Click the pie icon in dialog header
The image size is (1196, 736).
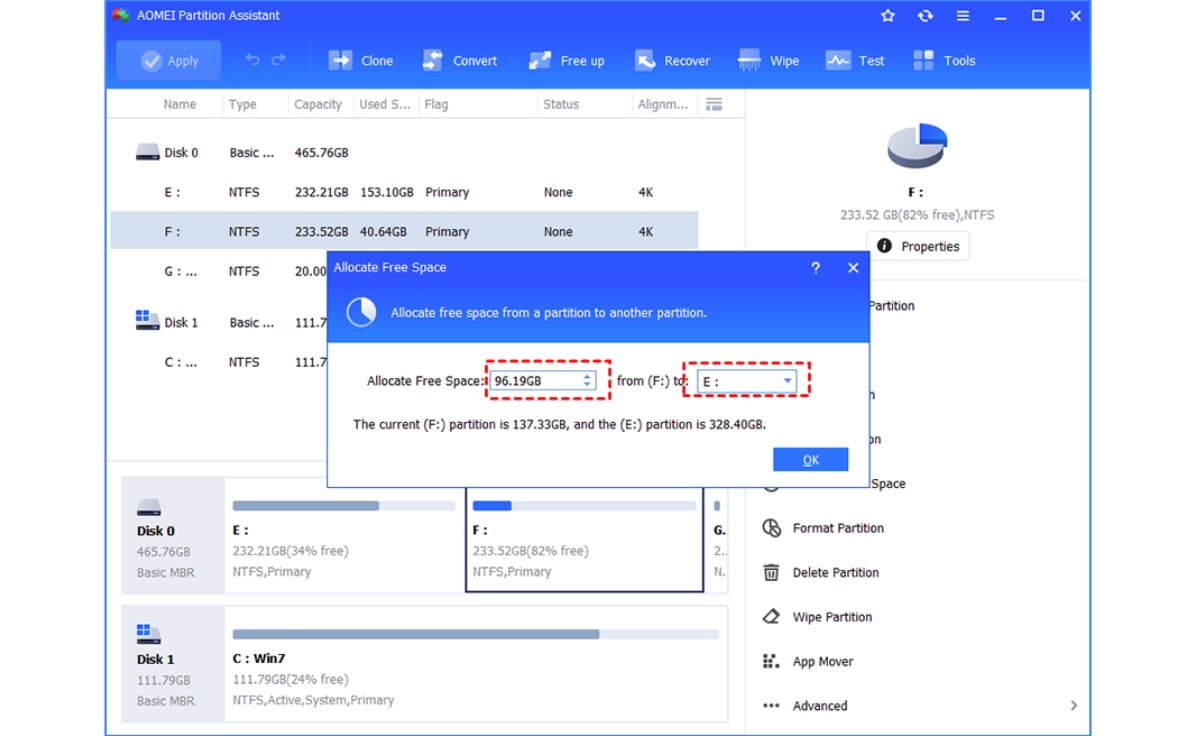pyautogui.click(x=362, y=312)
